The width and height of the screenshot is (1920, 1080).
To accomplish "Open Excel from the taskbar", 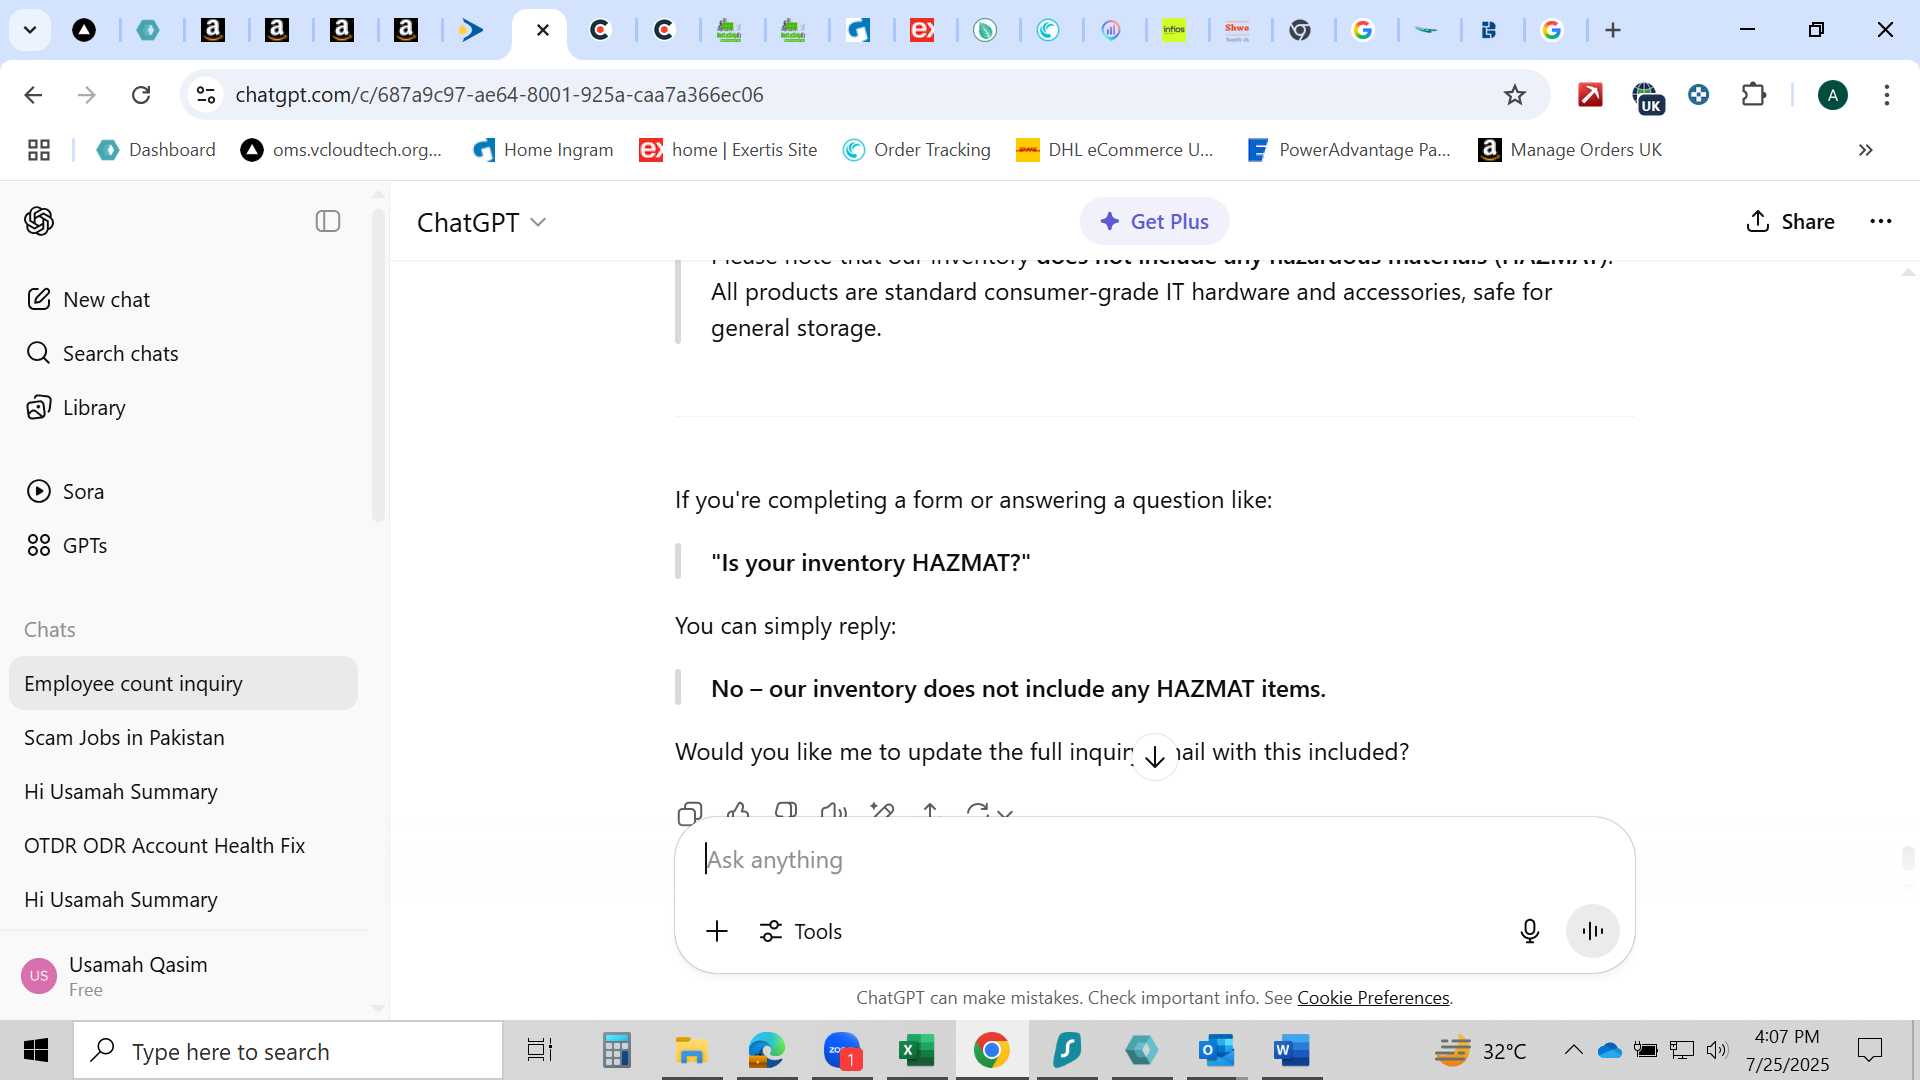I will 916,1050.
